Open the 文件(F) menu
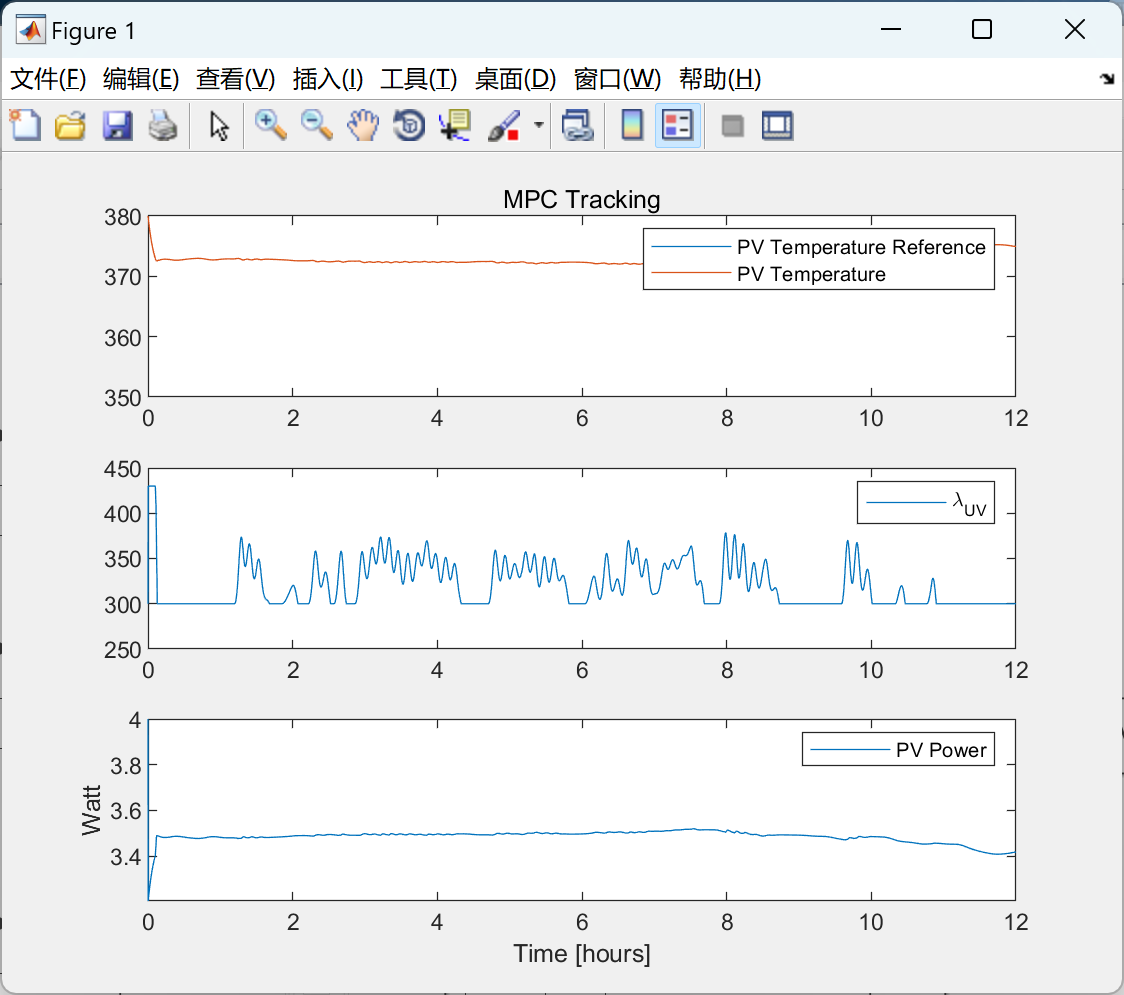The height and width of the screenshot is (995, 1124). (48, 79)
